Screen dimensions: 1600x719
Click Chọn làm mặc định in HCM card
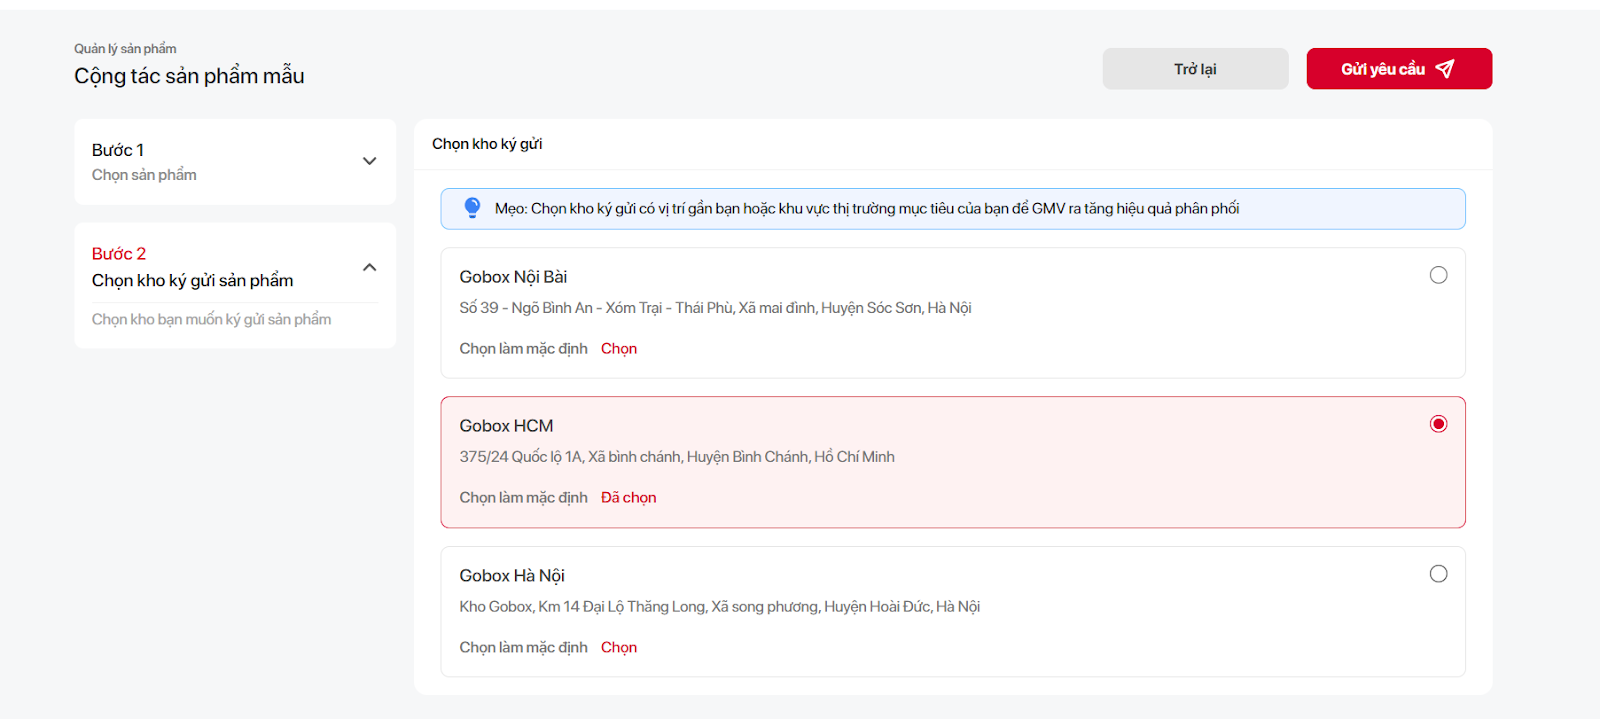pyautogui.click(x=523, y=498)
